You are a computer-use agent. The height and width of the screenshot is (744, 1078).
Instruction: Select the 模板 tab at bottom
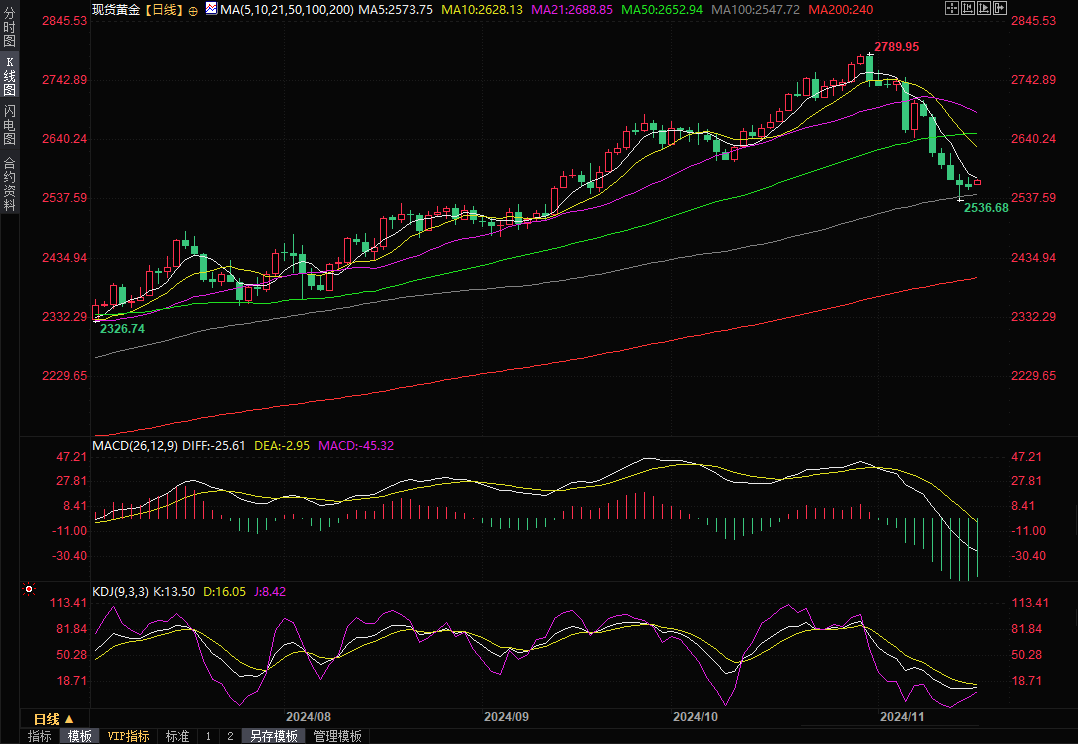(79, 736)
